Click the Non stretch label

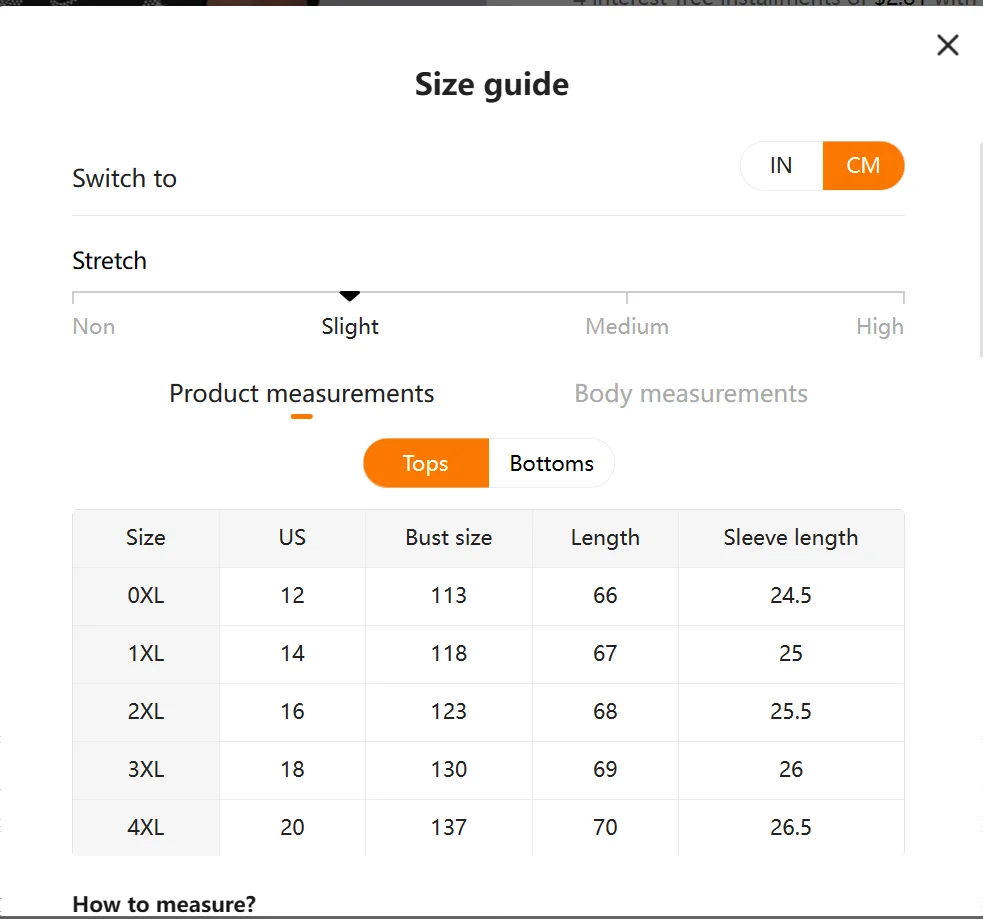point(94,327)
